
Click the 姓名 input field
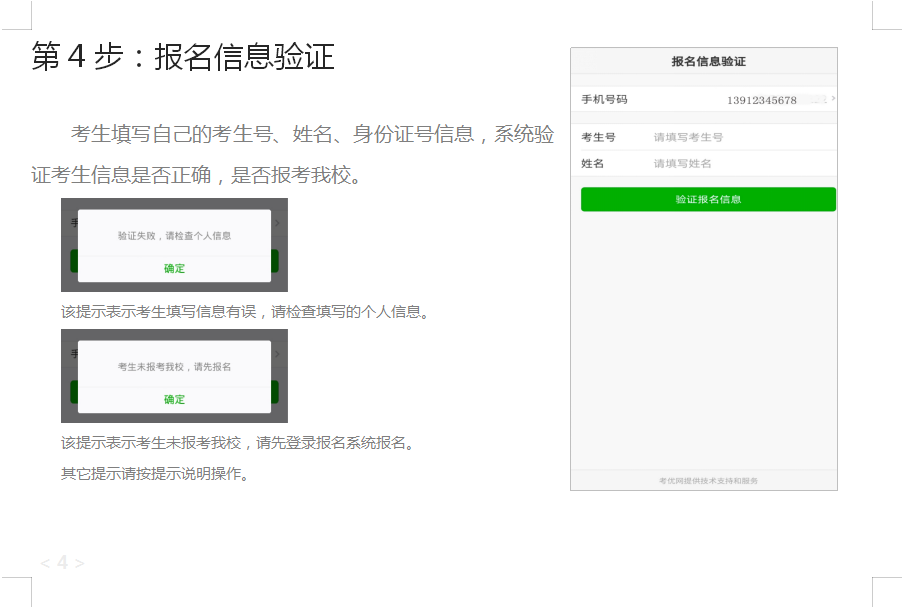pyautogui.click(x=740, y=163)
